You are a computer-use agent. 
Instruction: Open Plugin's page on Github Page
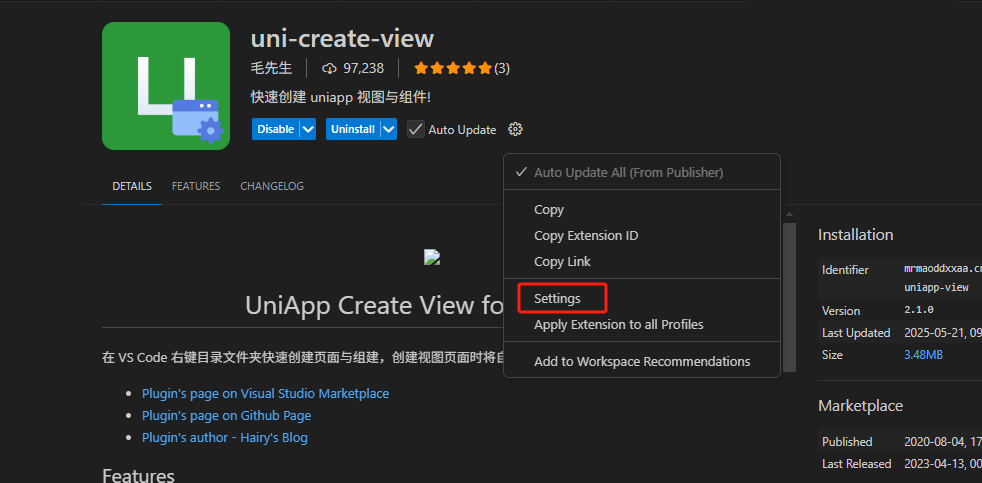(x=227, y=415)
